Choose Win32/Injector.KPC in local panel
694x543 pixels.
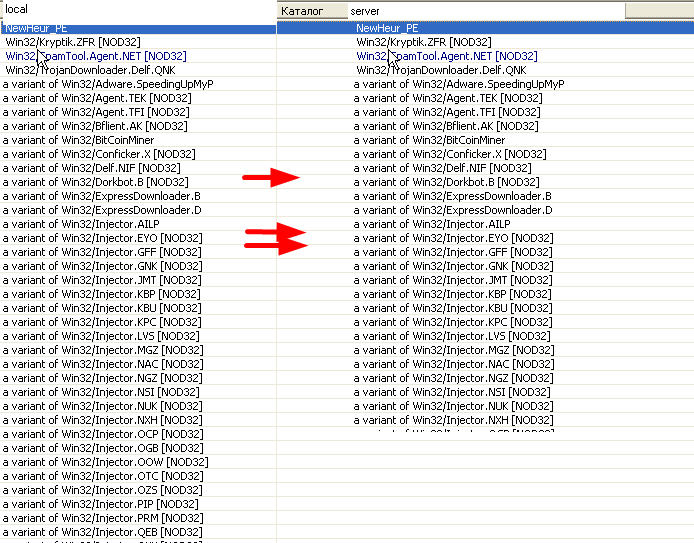click(x=102, y=323)
